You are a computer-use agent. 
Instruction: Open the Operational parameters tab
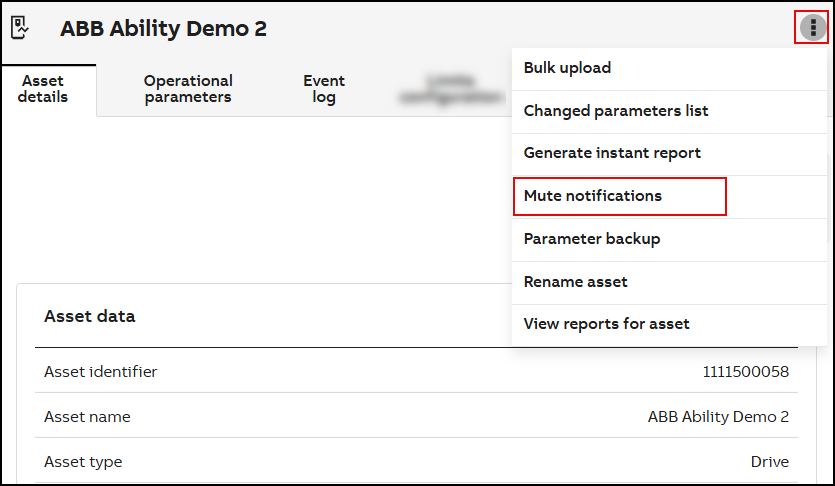[x=188, y=89]
